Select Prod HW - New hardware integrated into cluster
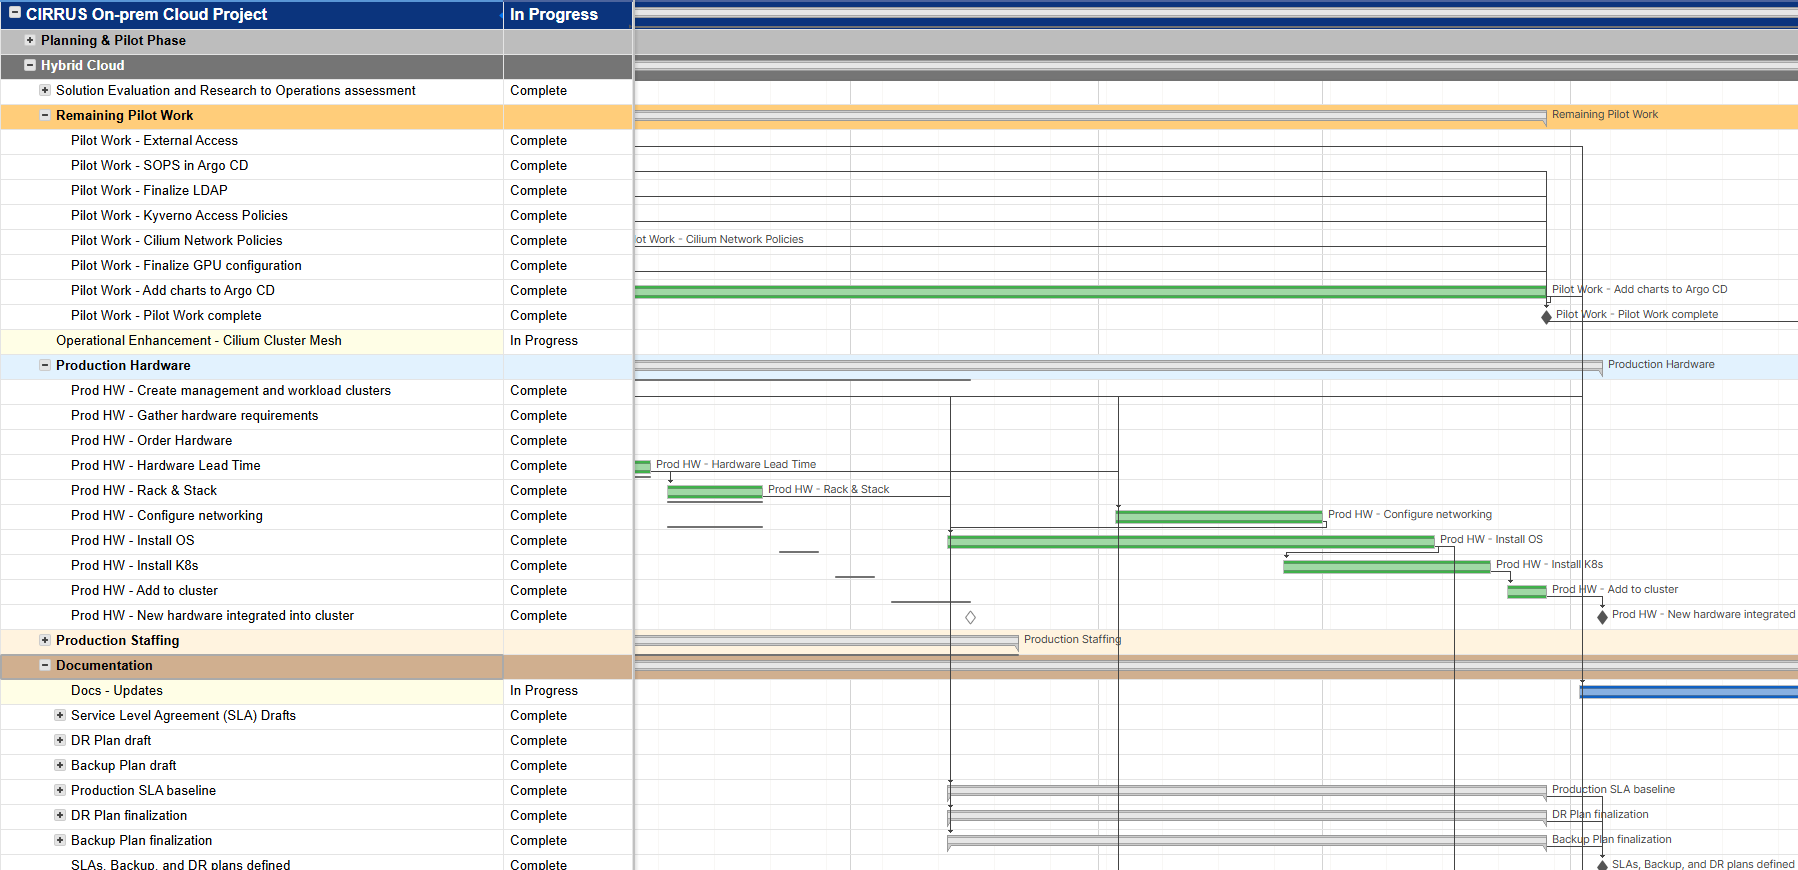This screenshot has height=870, width=1798. 212,616
